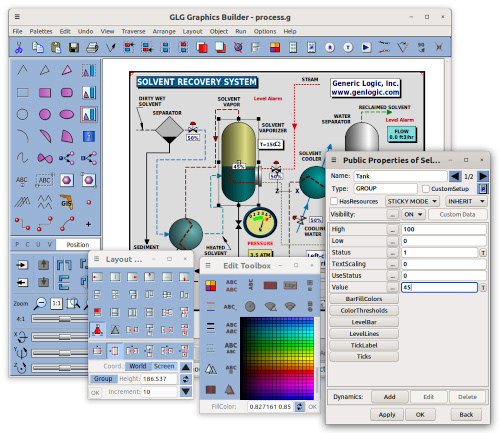Open the File menu
The width and height of the screenshot is (500, 433).
click(17, 31)
